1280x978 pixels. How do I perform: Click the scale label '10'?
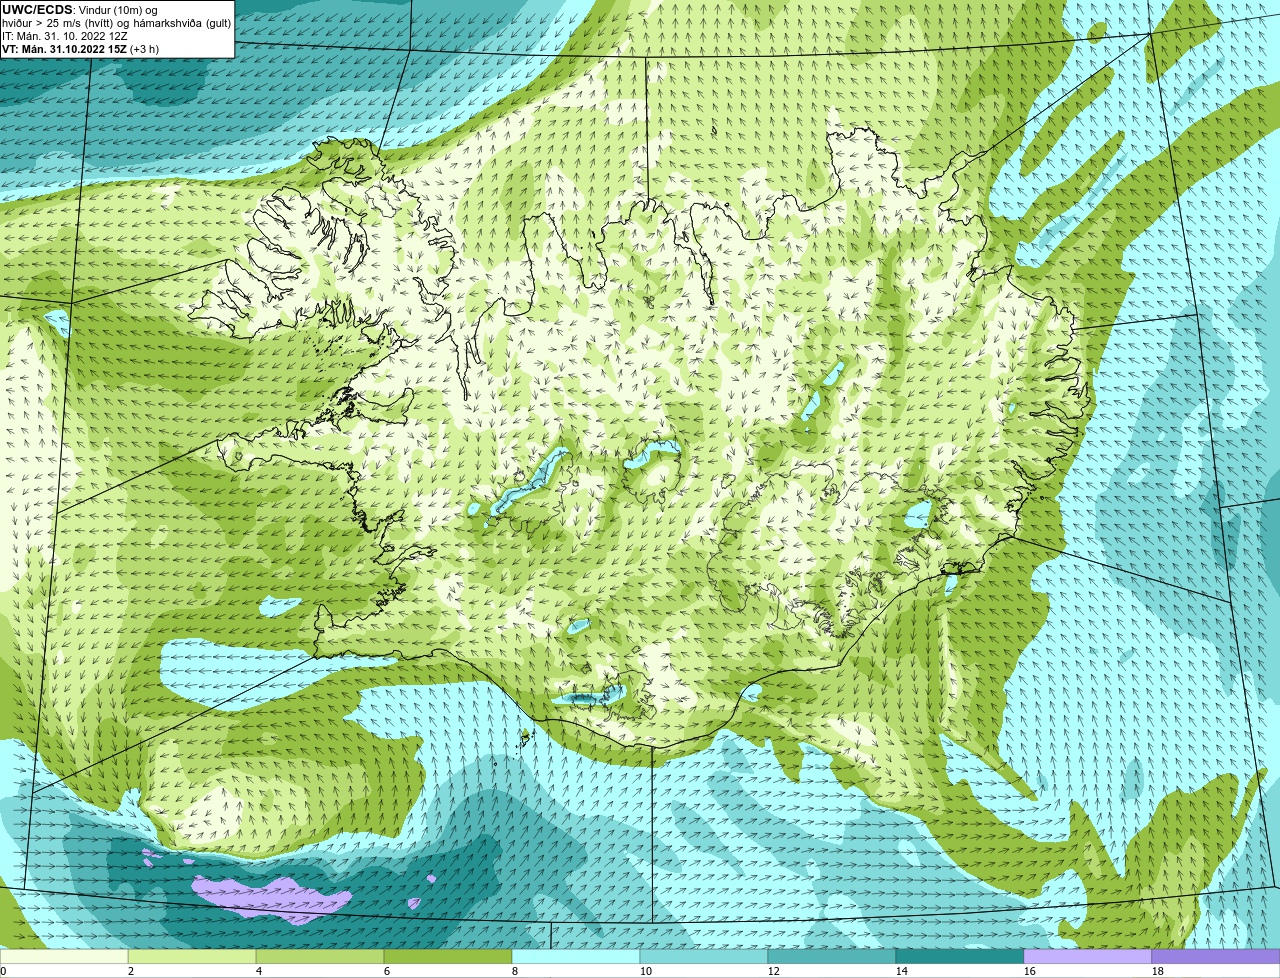[x=646, y=971]
